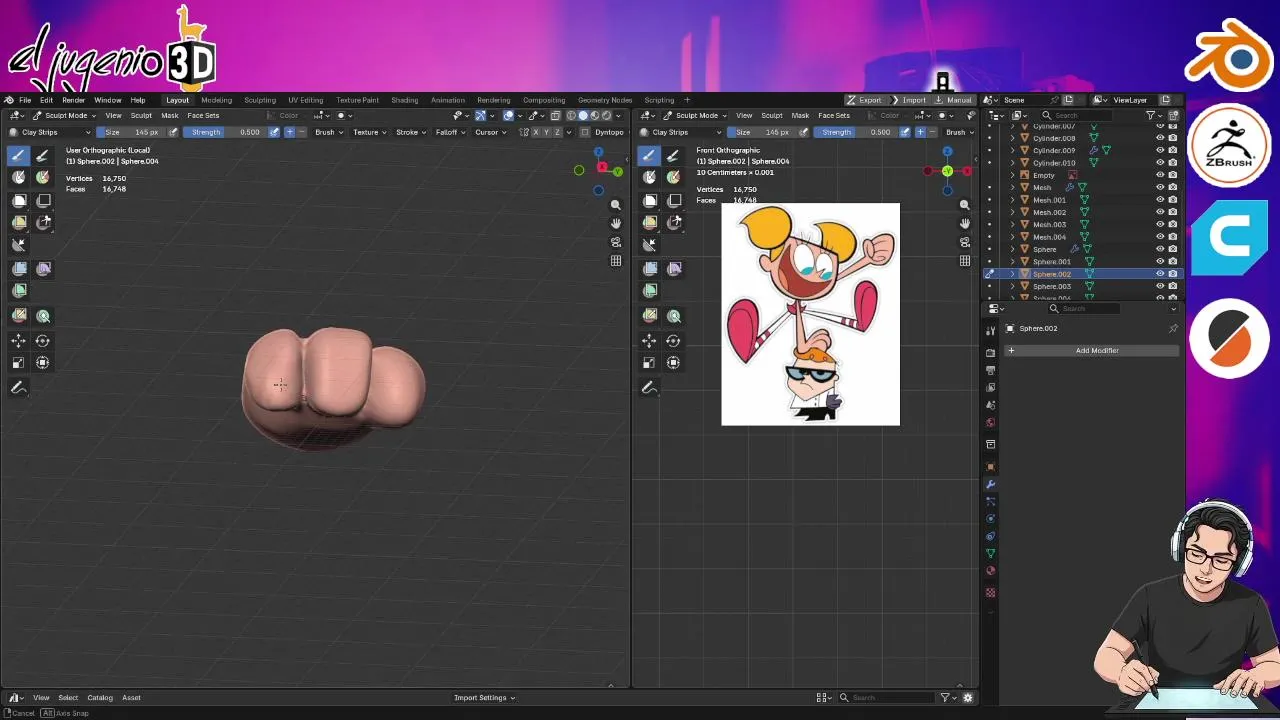Click the pan hand icon in left viewport

point(616,223)
